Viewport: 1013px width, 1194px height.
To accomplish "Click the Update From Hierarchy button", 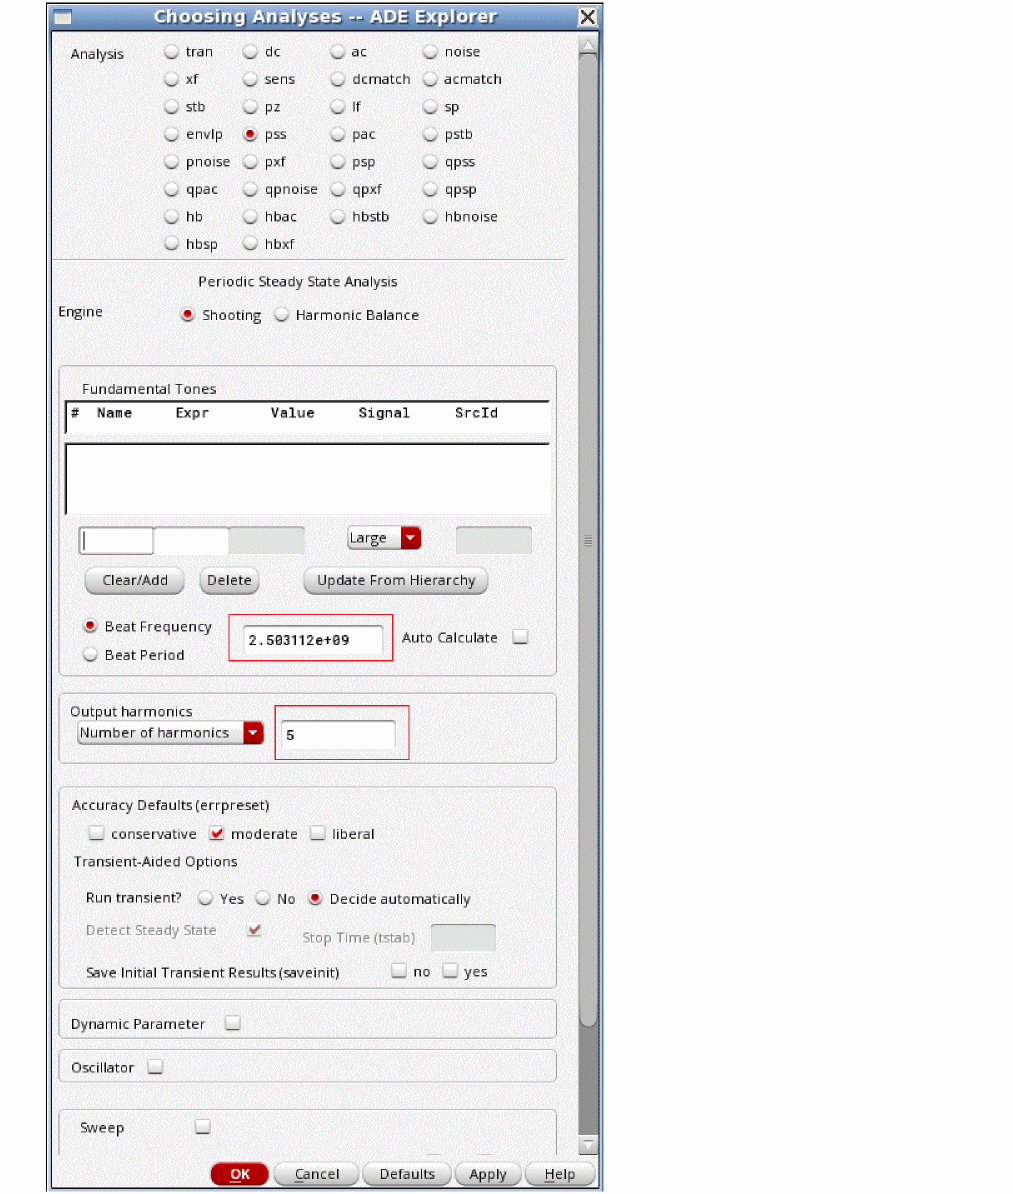I will pyautogui.click(x=395, y=580).
